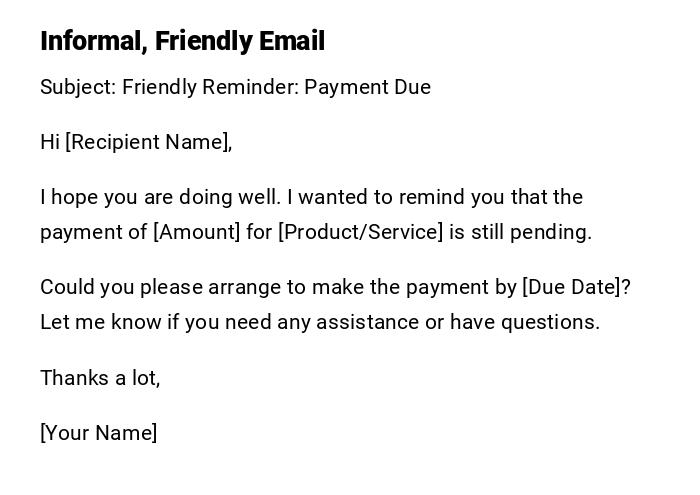Select the [Due Date] placeholder
700x495 pixels.
click(573, 287)
